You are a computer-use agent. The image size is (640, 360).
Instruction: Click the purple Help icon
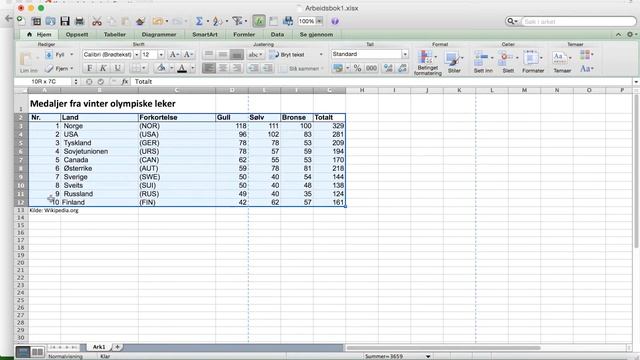(x=335, y=21)
